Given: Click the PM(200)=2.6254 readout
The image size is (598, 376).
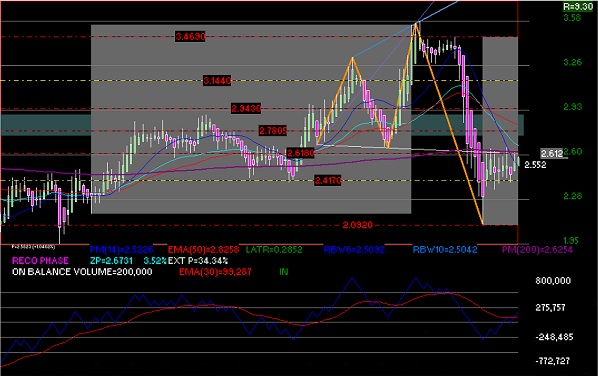Looking at the screenshot, I should [537, 250].
